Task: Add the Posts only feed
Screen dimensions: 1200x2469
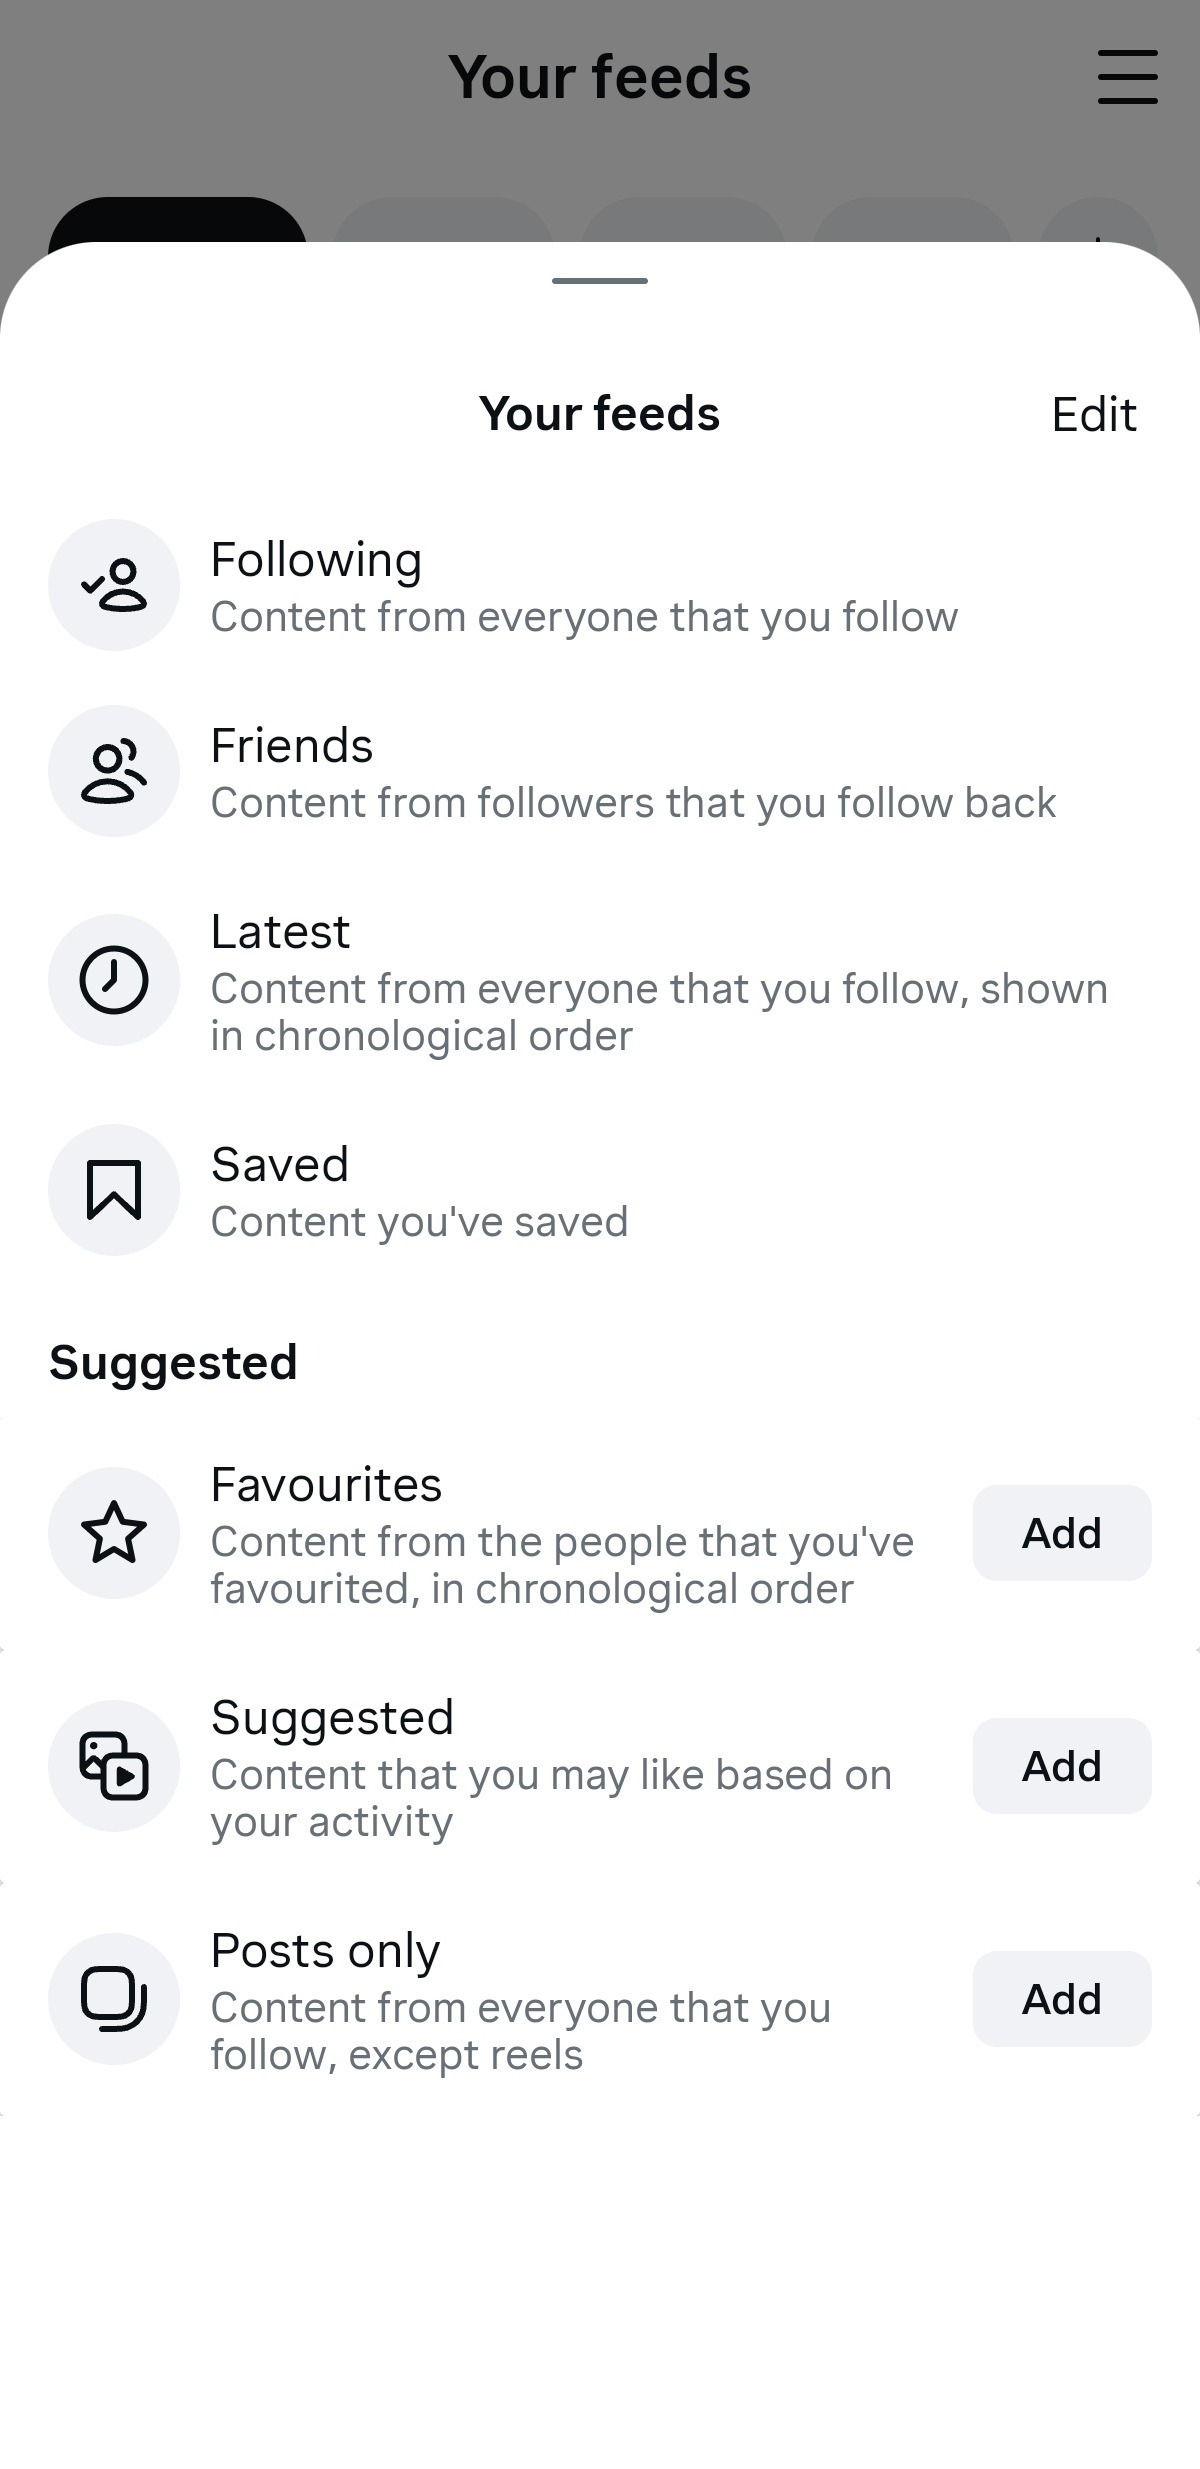Action: (x=1061, y=1999)
